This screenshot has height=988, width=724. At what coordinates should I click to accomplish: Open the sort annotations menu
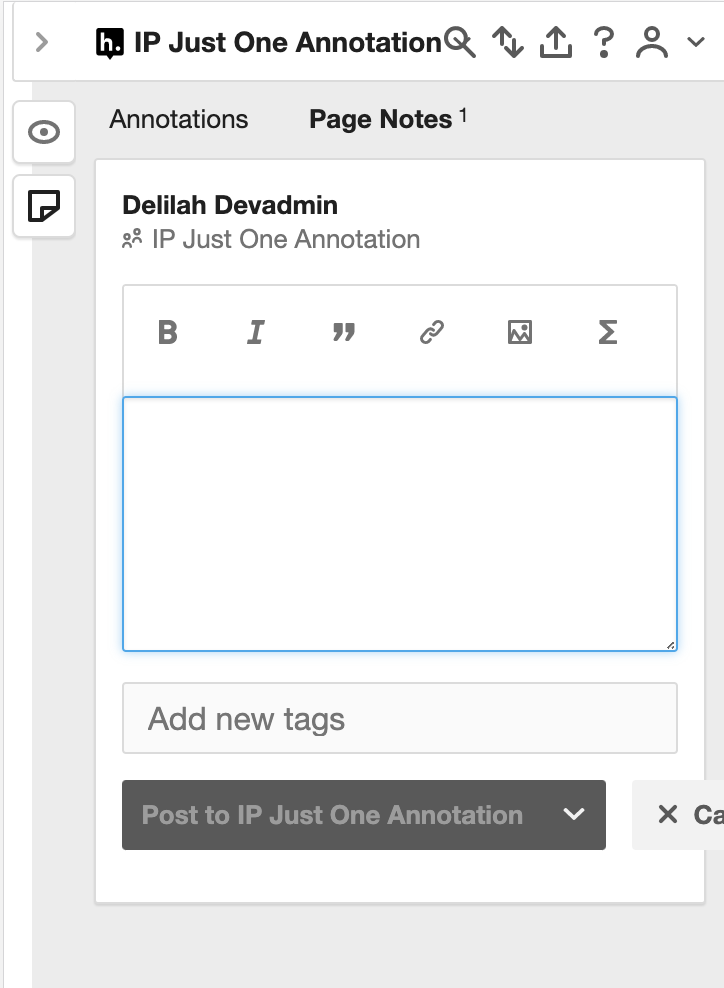508,42
